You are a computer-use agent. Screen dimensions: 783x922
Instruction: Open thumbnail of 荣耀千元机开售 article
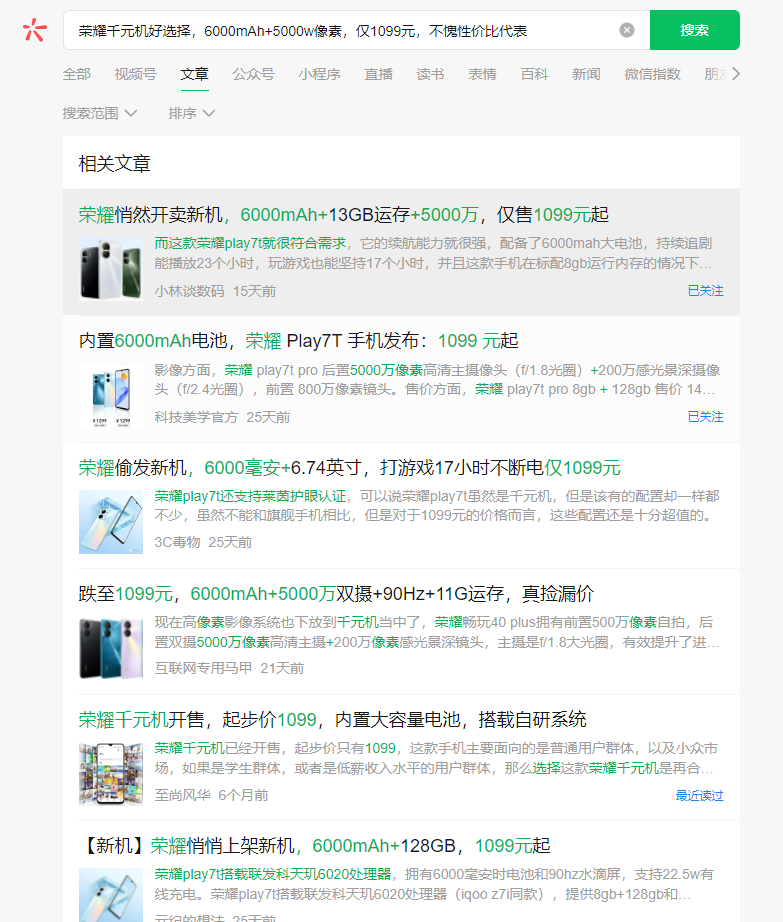[111, 774]
